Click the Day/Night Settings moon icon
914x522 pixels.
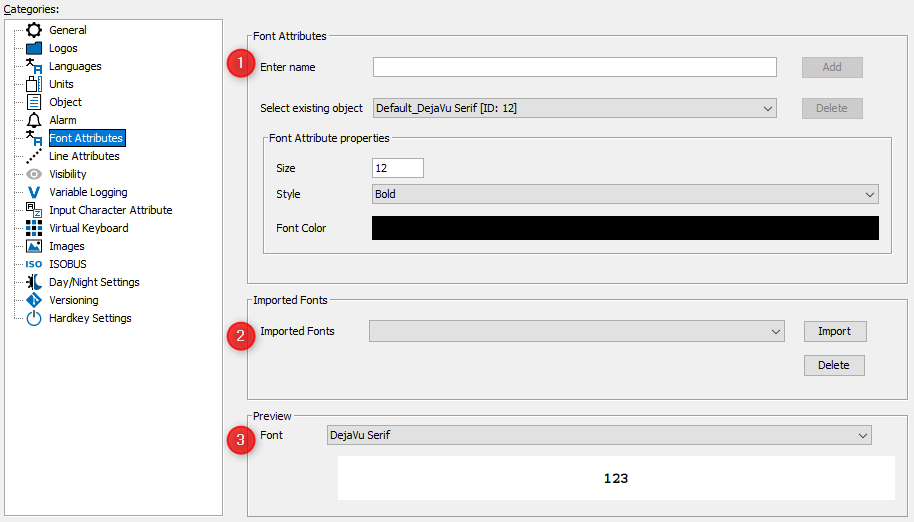pyautogui.click(x=34, y=282)
